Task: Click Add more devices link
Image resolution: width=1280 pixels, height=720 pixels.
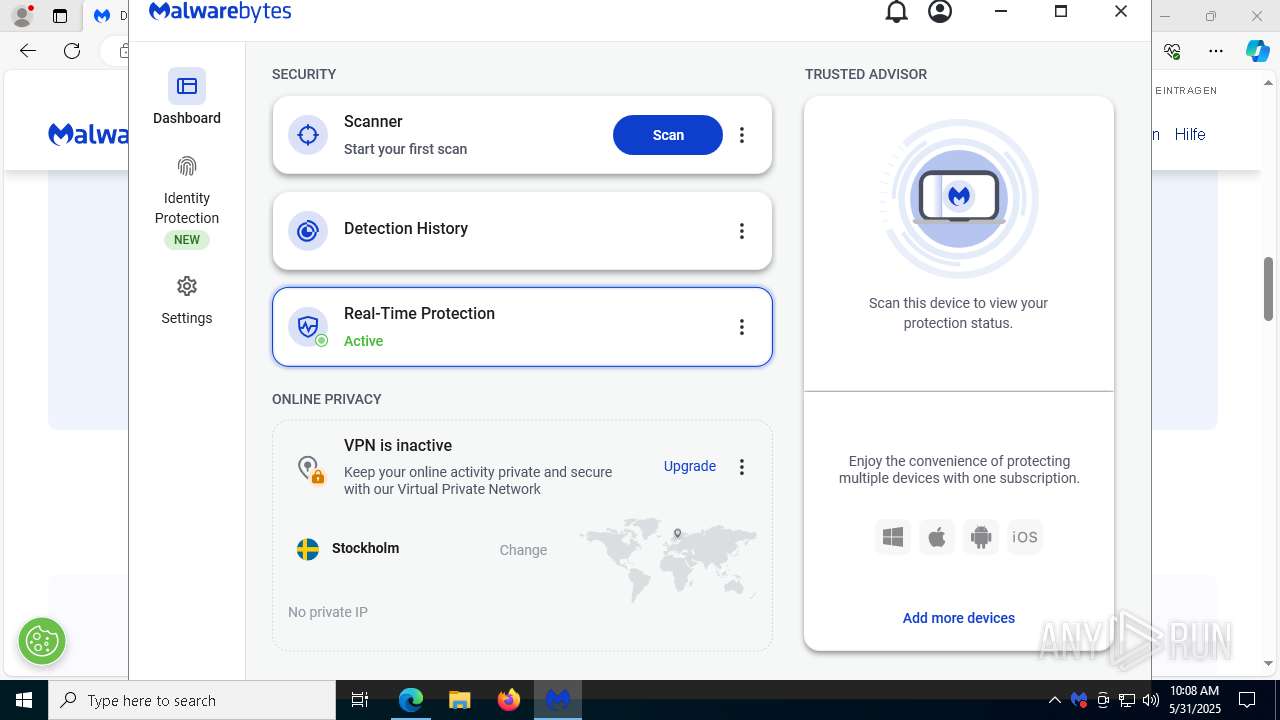Action: click(x=959, y=618)
